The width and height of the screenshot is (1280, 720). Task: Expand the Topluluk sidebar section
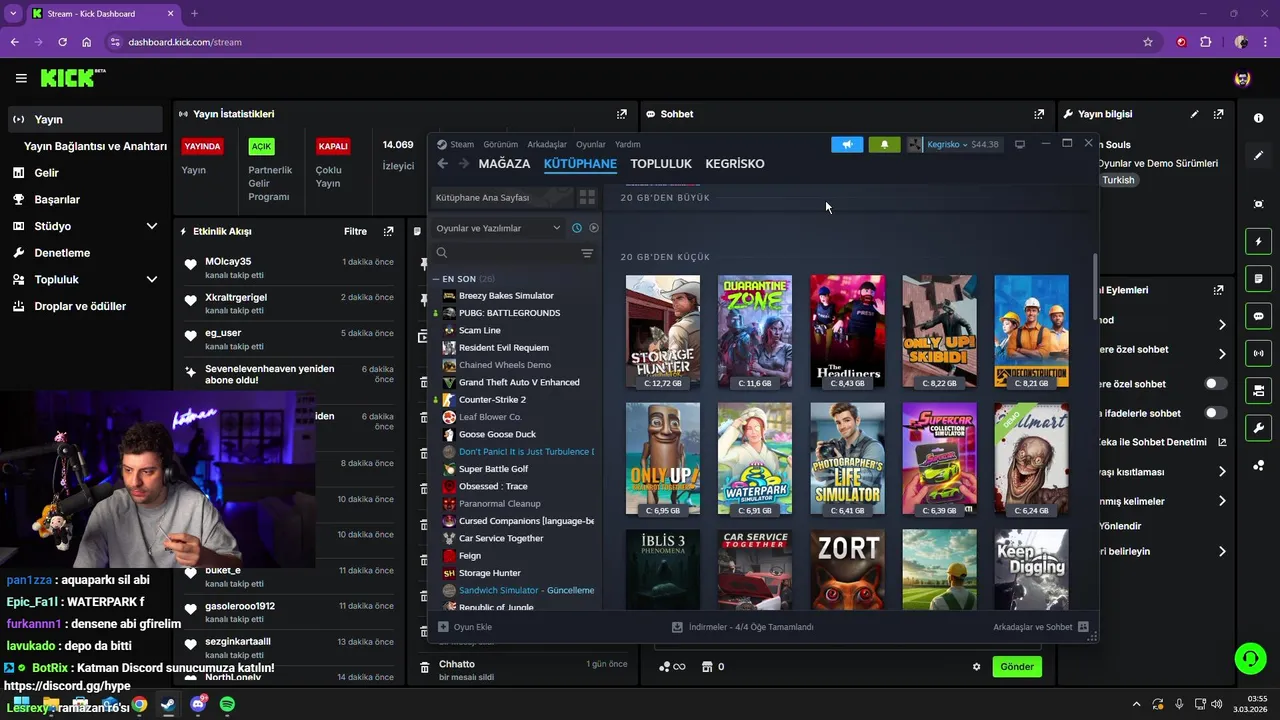pos(152,279)
